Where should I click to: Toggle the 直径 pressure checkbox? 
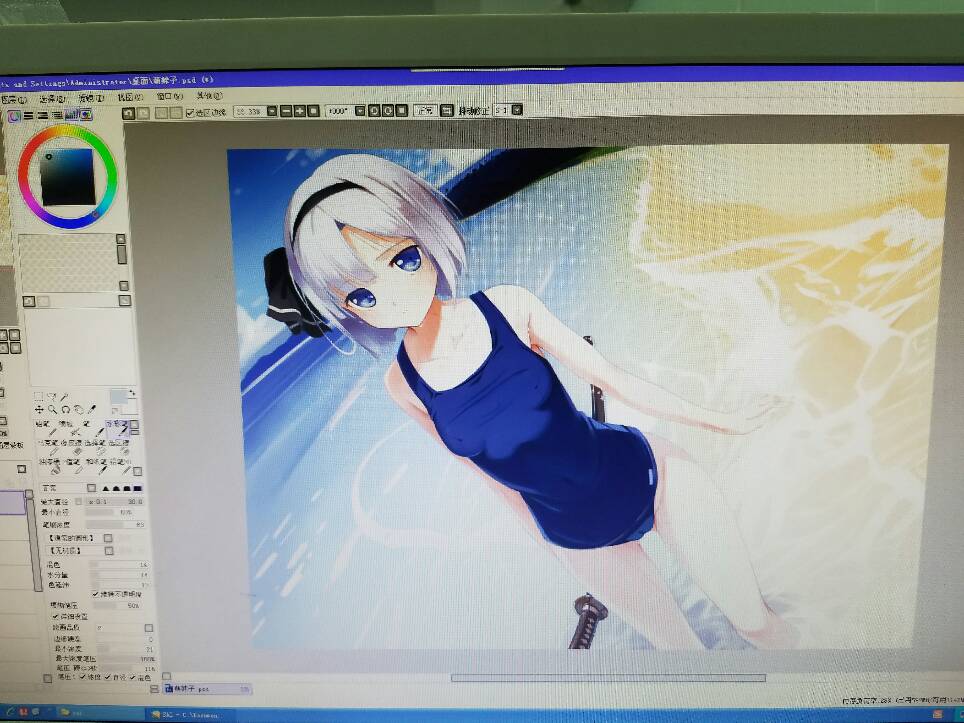click(108, 677)
